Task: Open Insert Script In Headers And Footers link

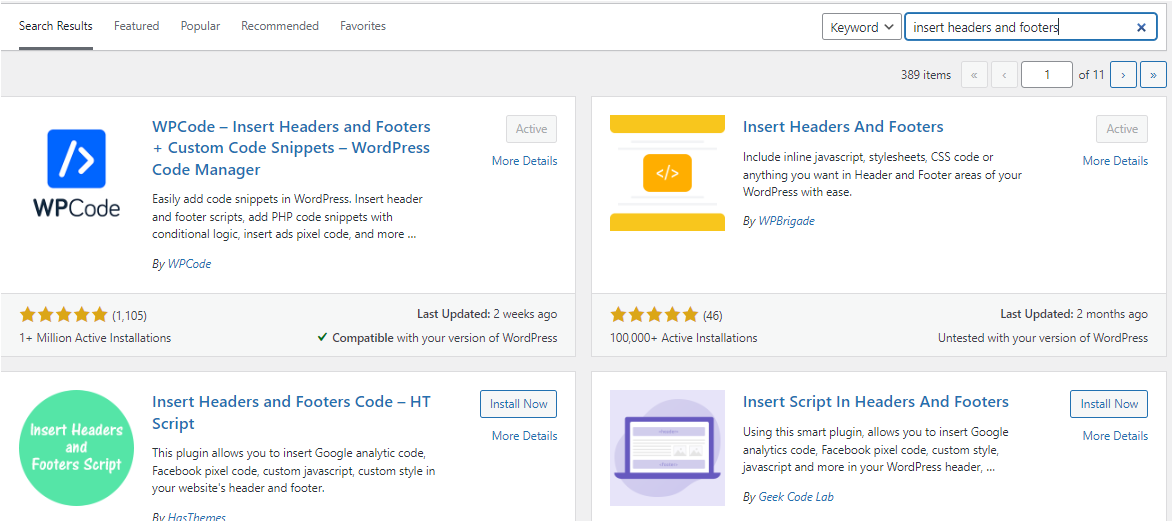Action: pyautogui.click(x=876, y=402)
